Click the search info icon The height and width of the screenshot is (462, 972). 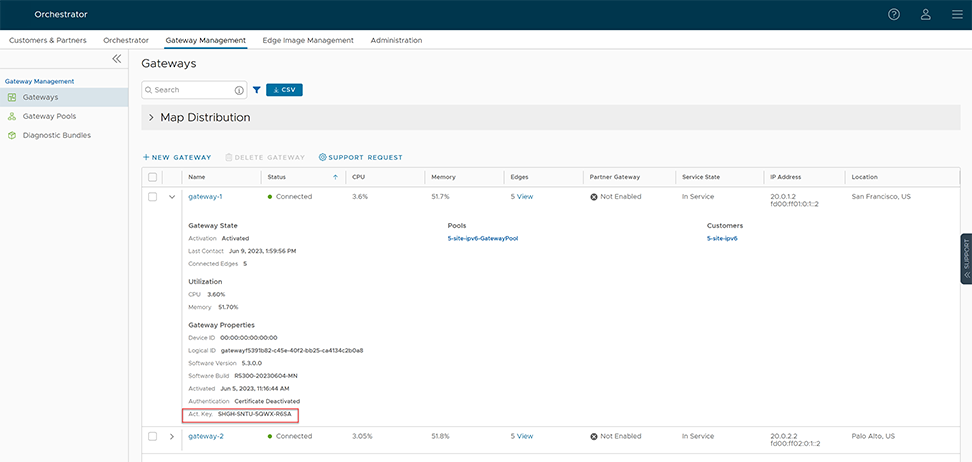pos(239,90)
